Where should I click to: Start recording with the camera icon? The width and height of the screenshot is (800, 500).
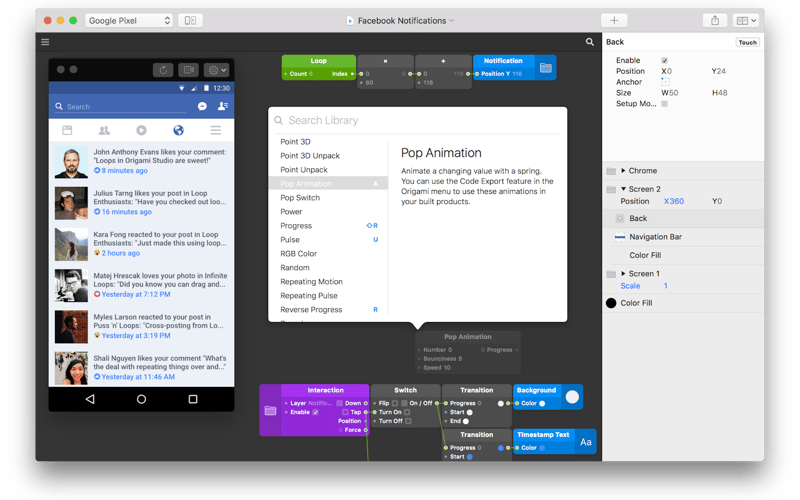[x=188, y=70]
